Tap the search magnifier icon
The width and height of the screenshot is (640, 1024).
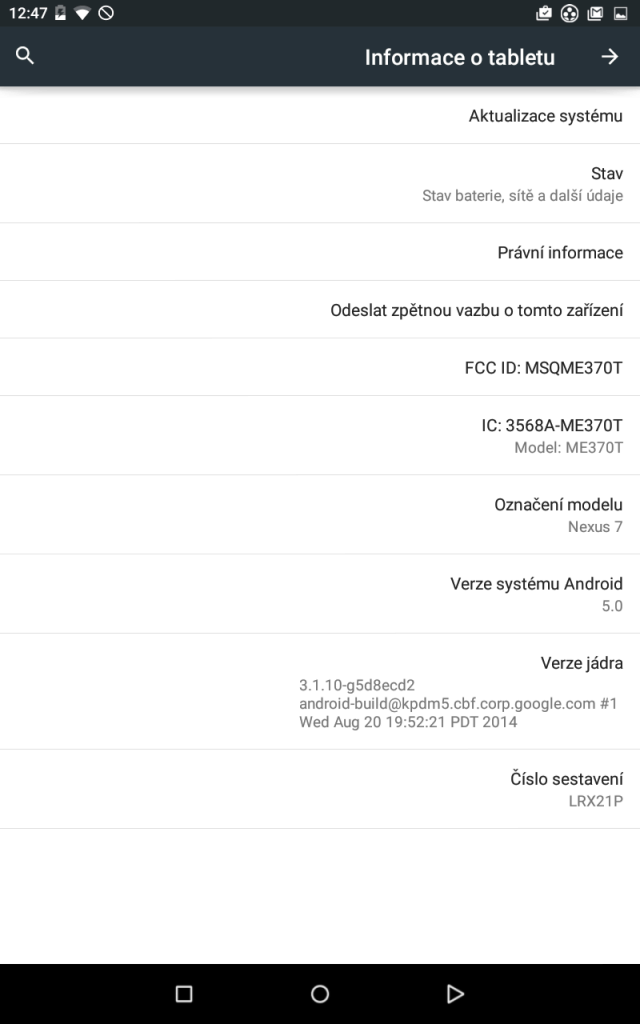(x=25, y=56)
